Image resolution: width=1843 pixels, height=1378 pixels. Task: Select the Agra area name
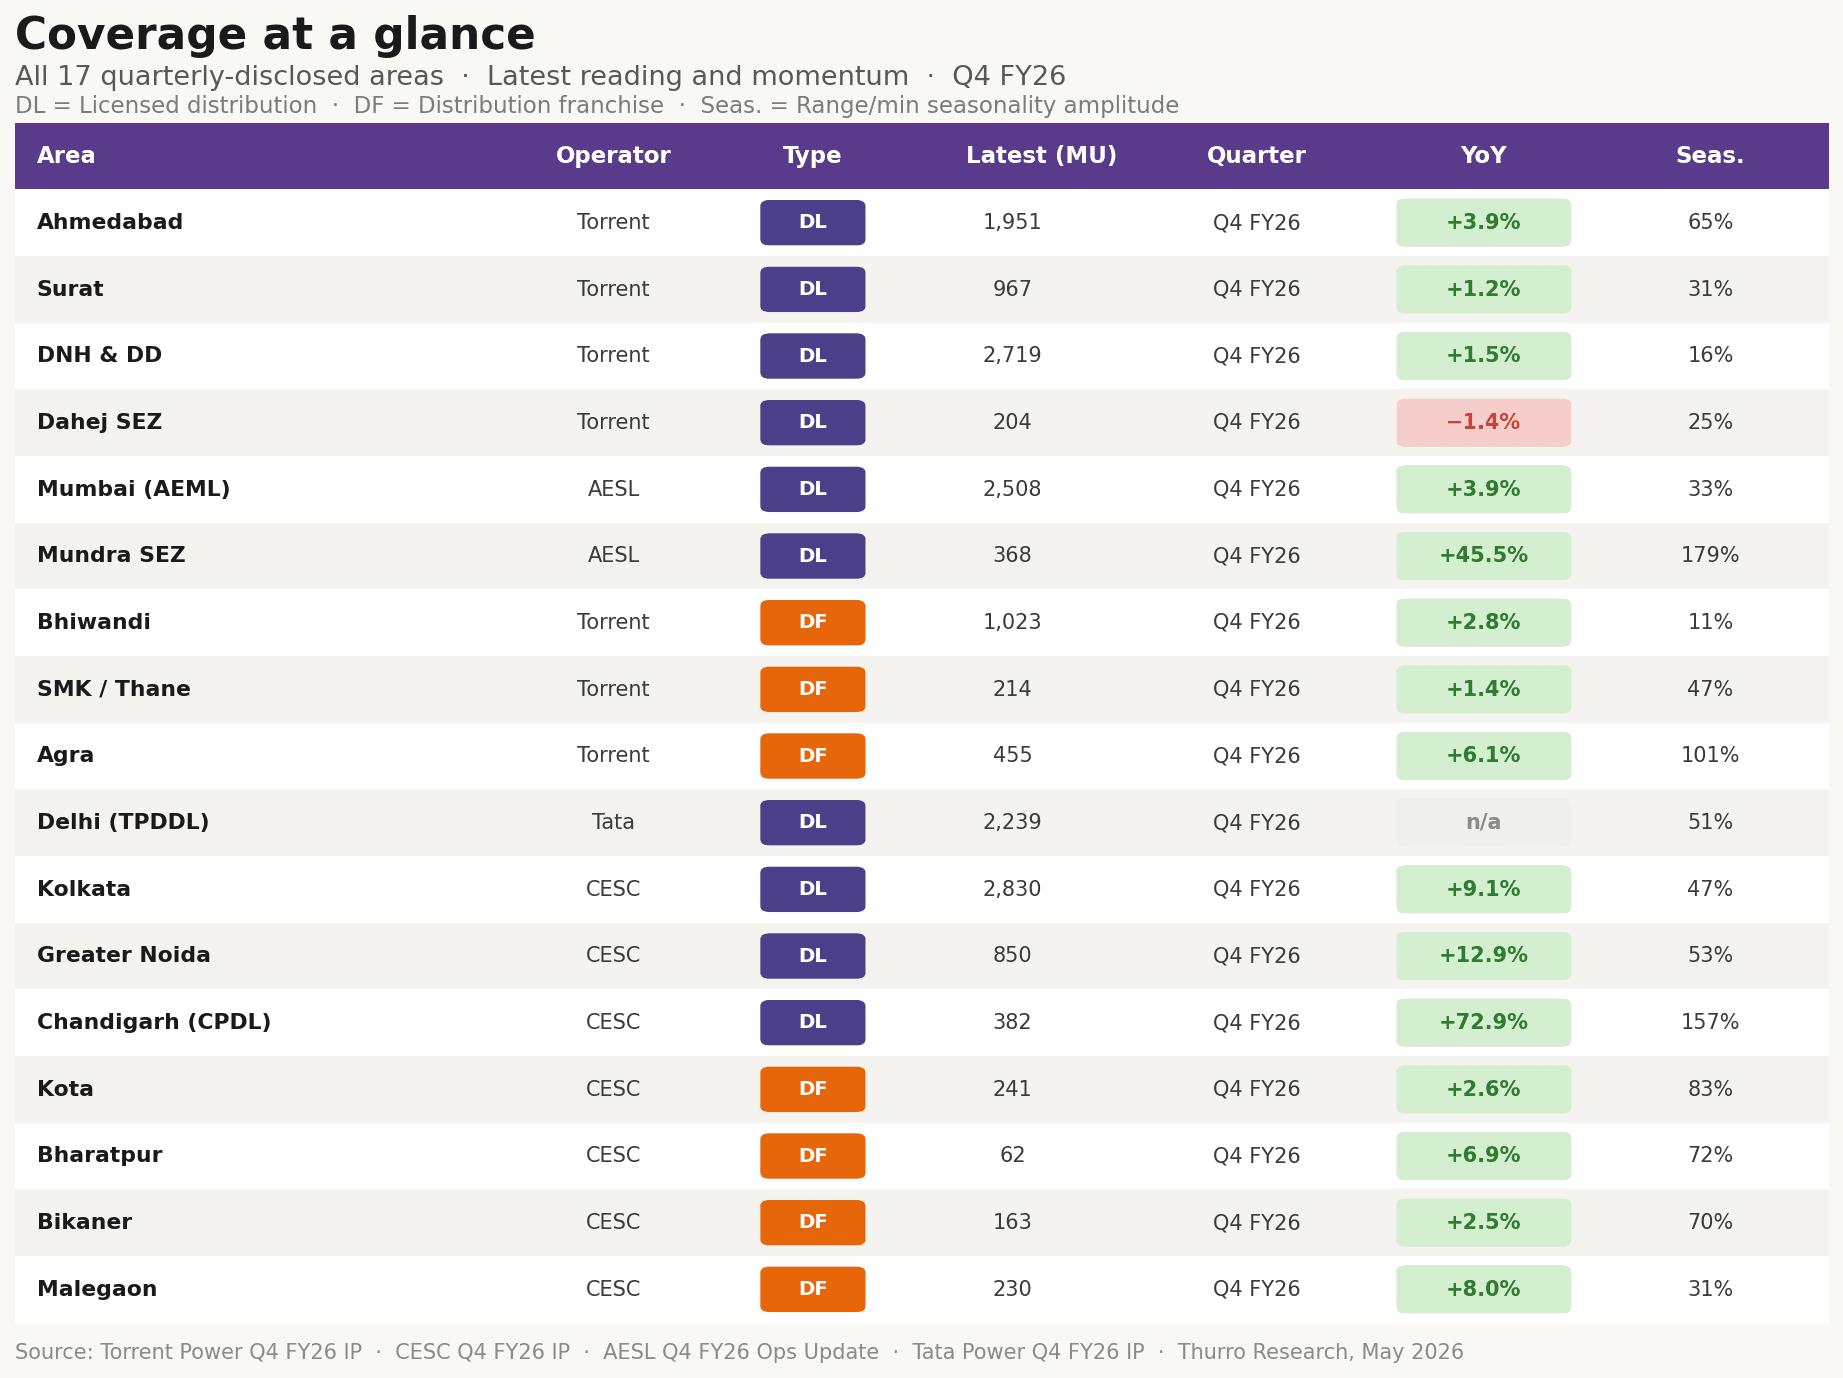(x=65, y=755)
